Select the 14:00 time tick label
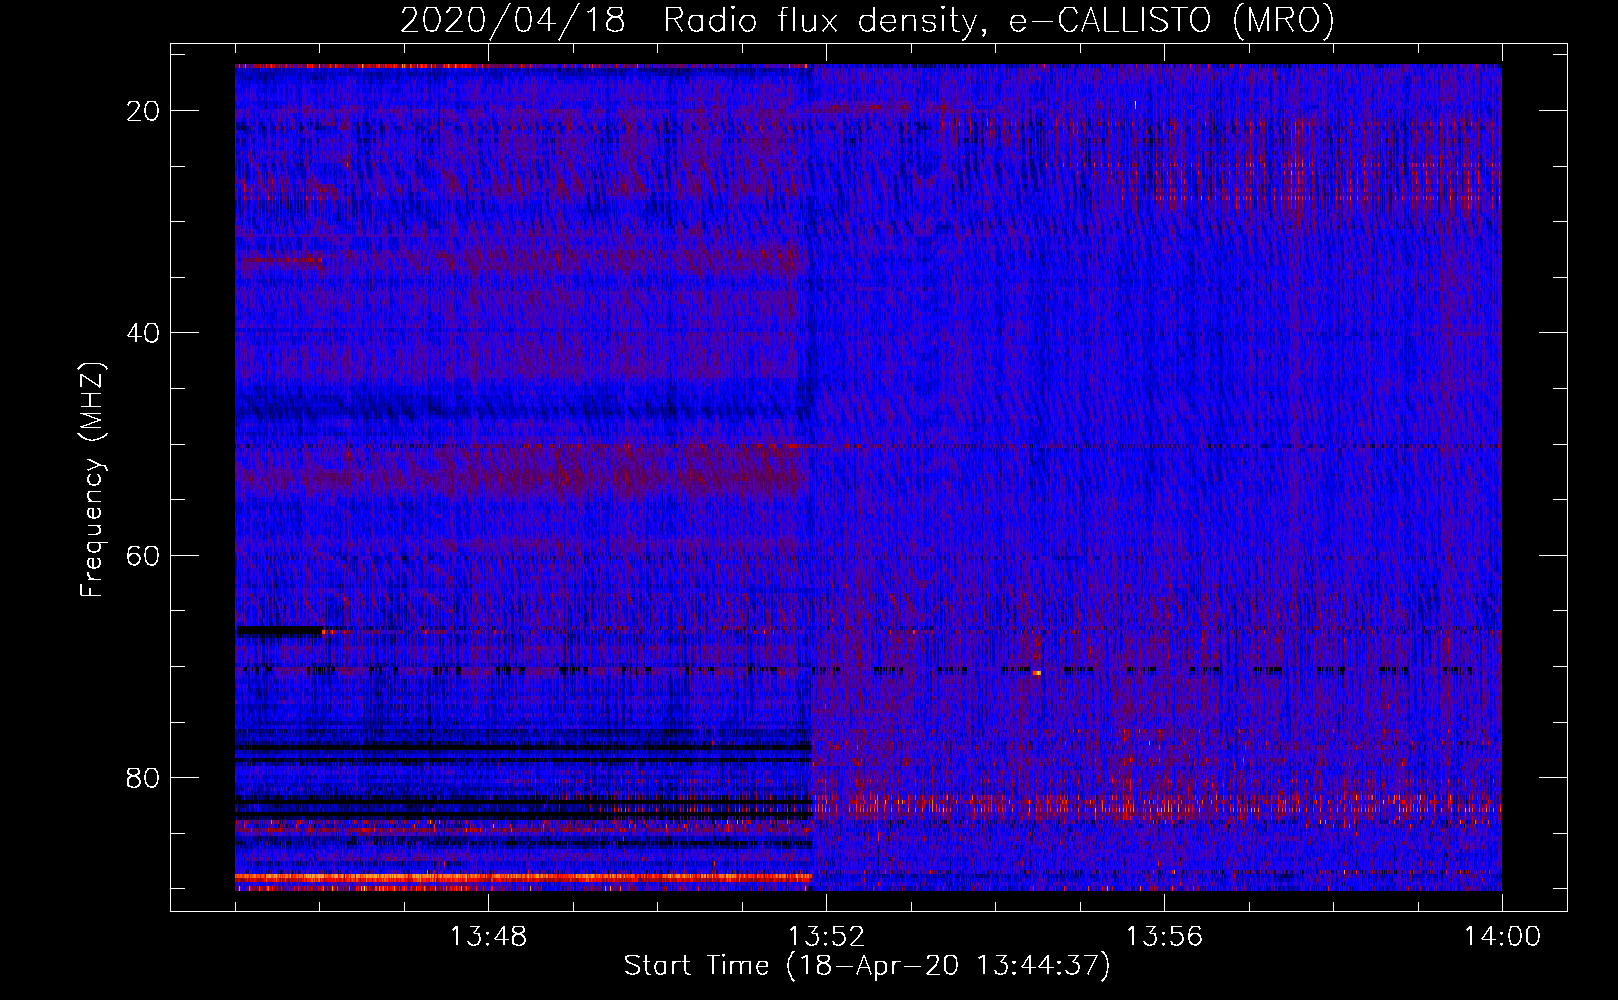The height and width of the screenshot is (1000, 1618). [x=1502, y=937]
